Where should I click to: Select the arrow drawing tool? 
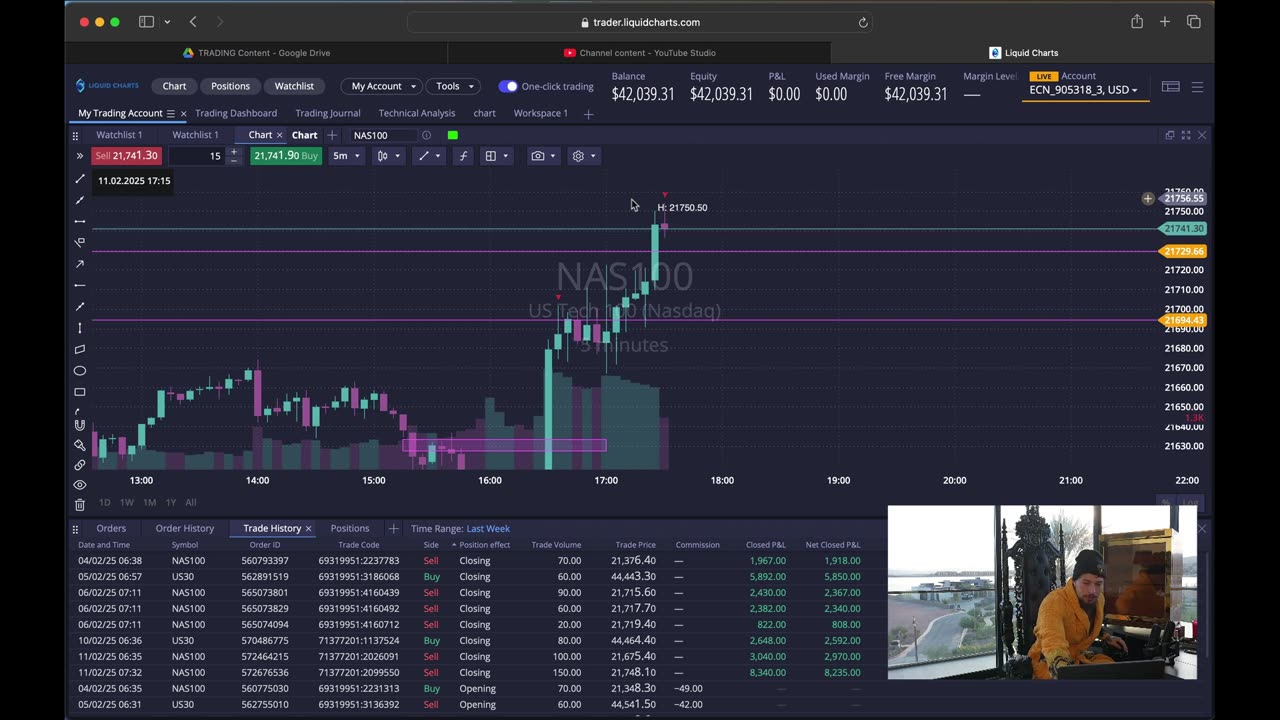80,264
